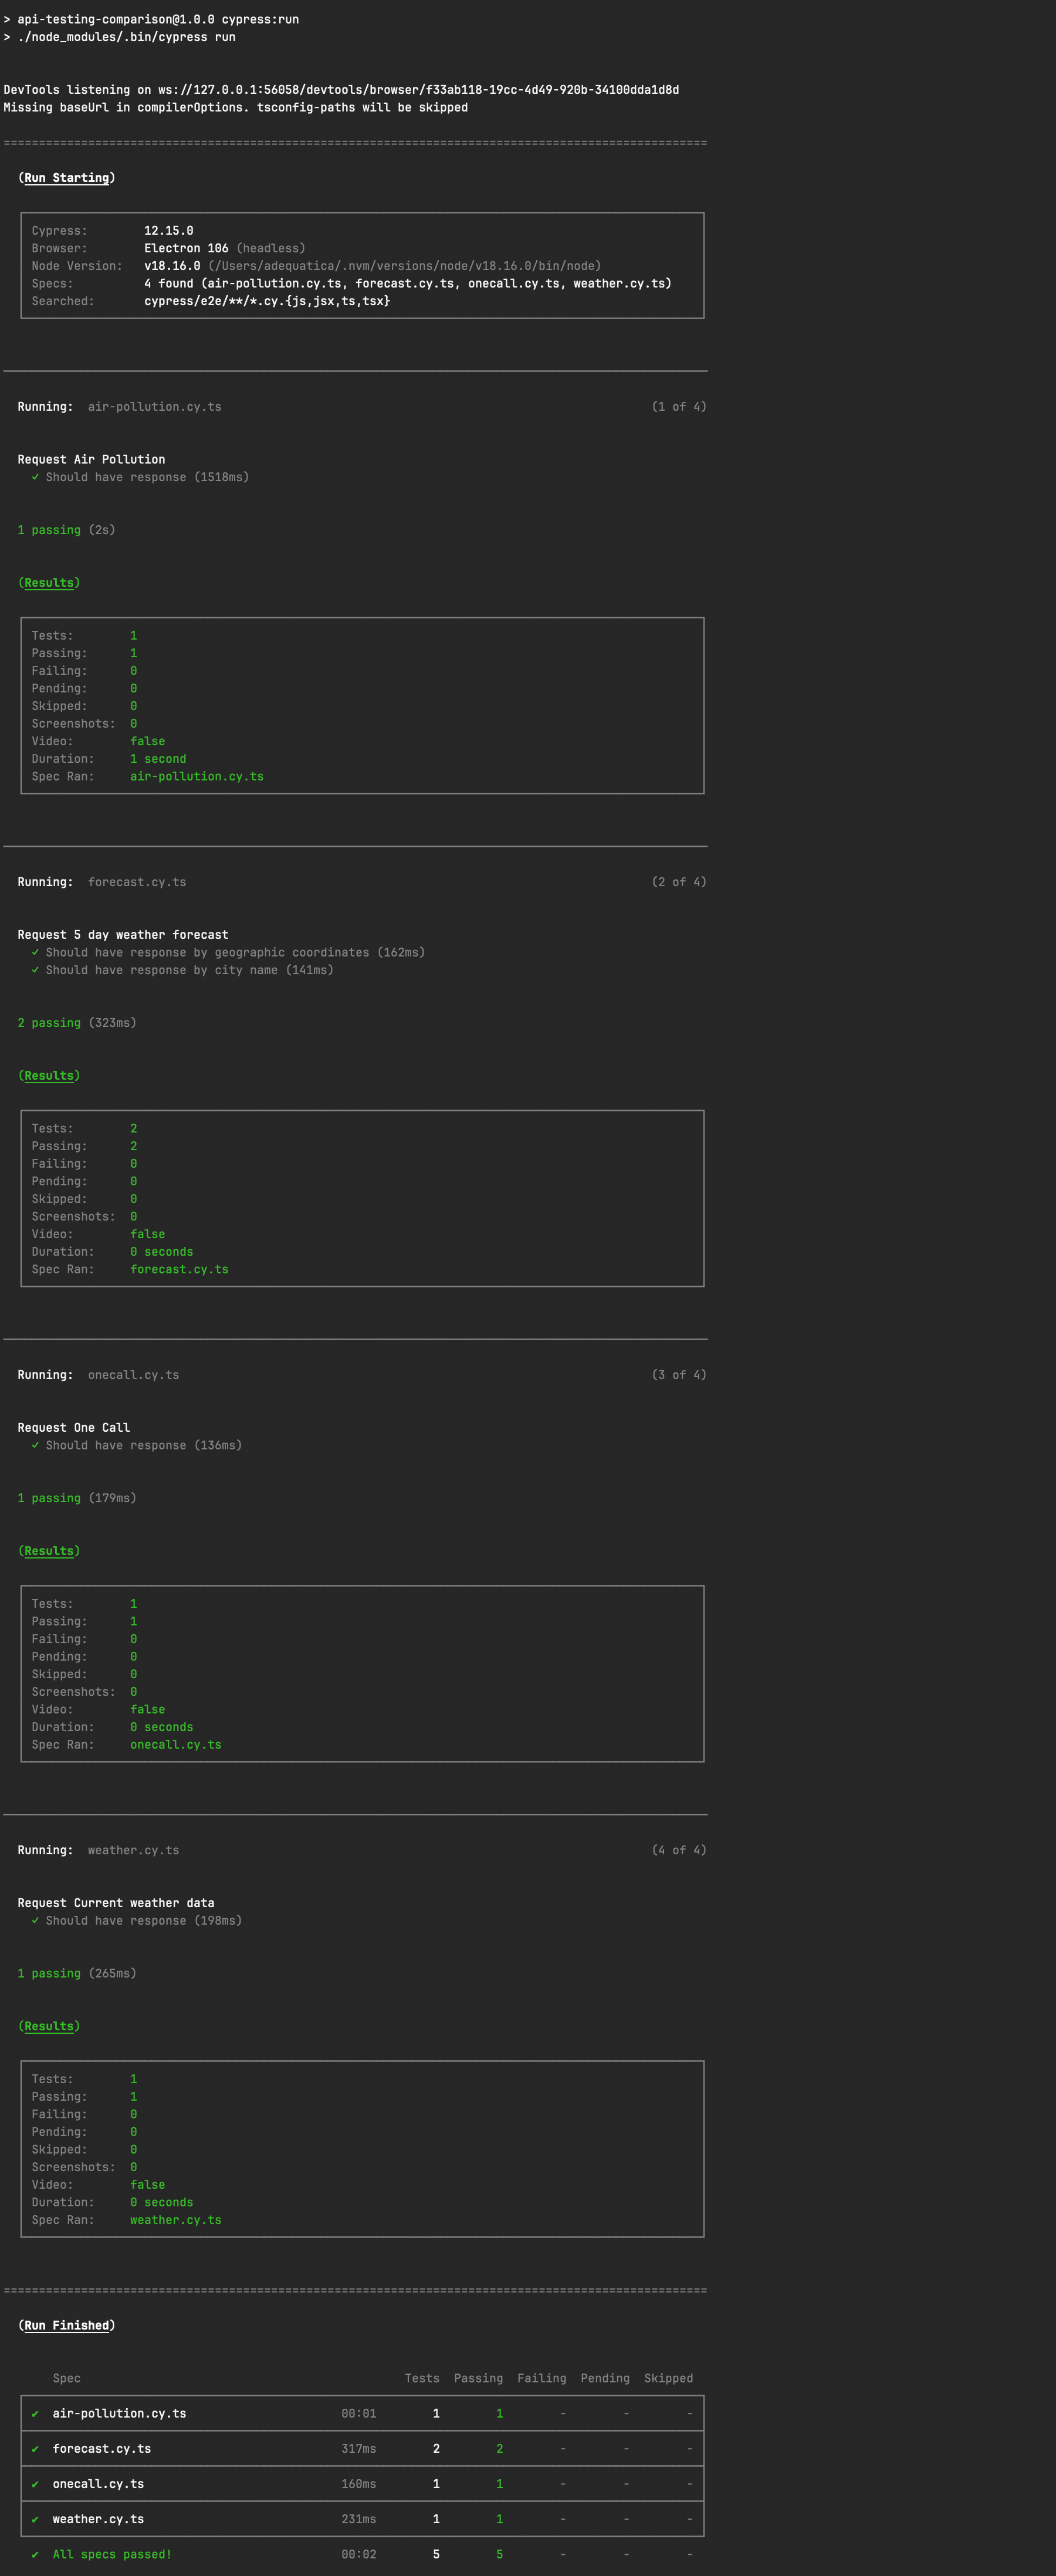Click the 'Run Finished' heading
Screen dimensions: 1056x2576
(66, 2325)
